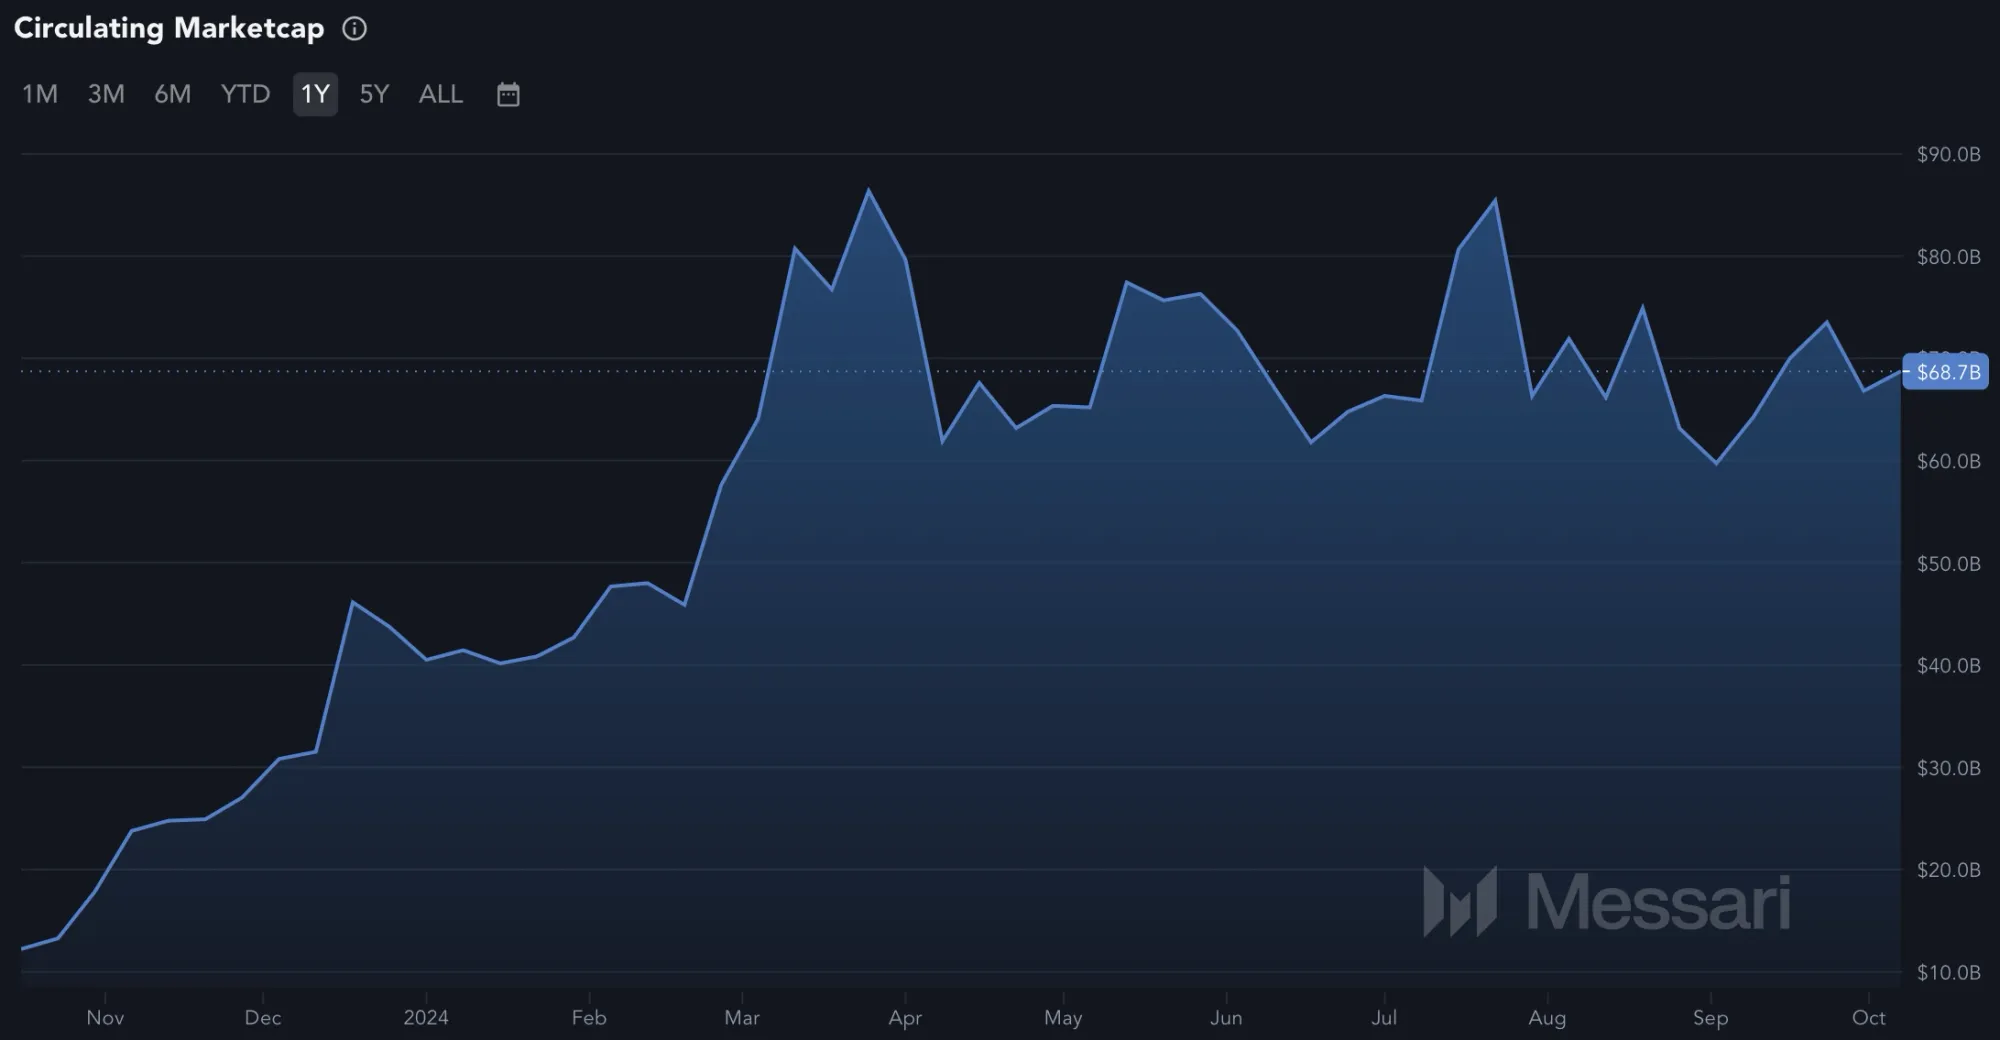The width and height of the screenshot is (2000, 1040).
Task: Select the active 1Y time range
Action: (315, 94)
